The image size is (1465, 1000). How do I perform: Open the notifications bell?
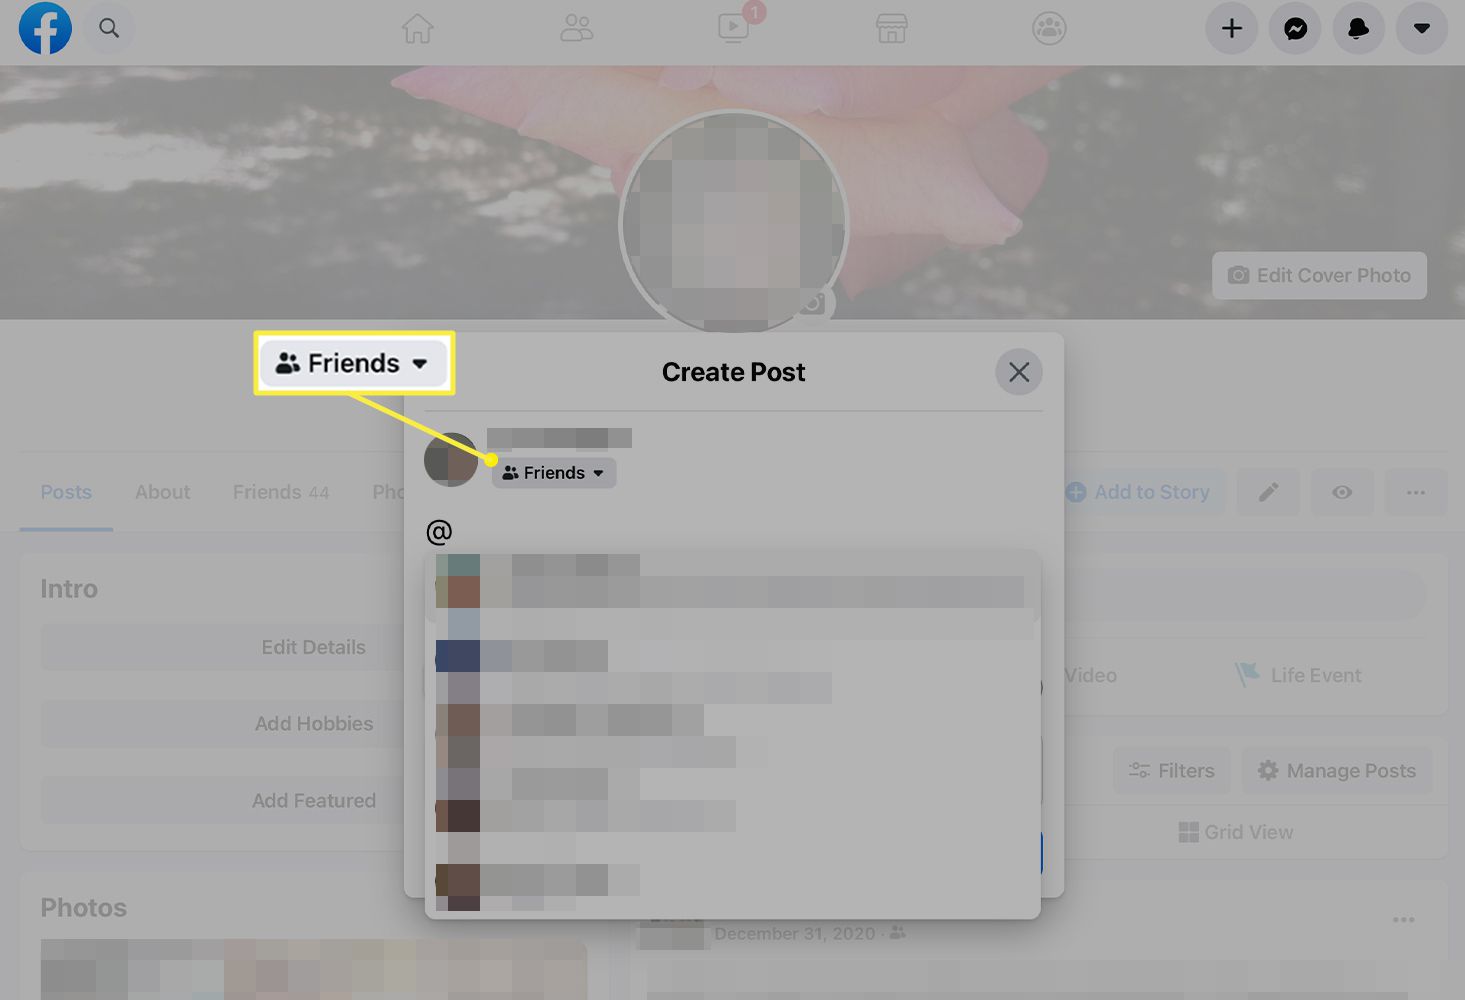click(1358, 29)
